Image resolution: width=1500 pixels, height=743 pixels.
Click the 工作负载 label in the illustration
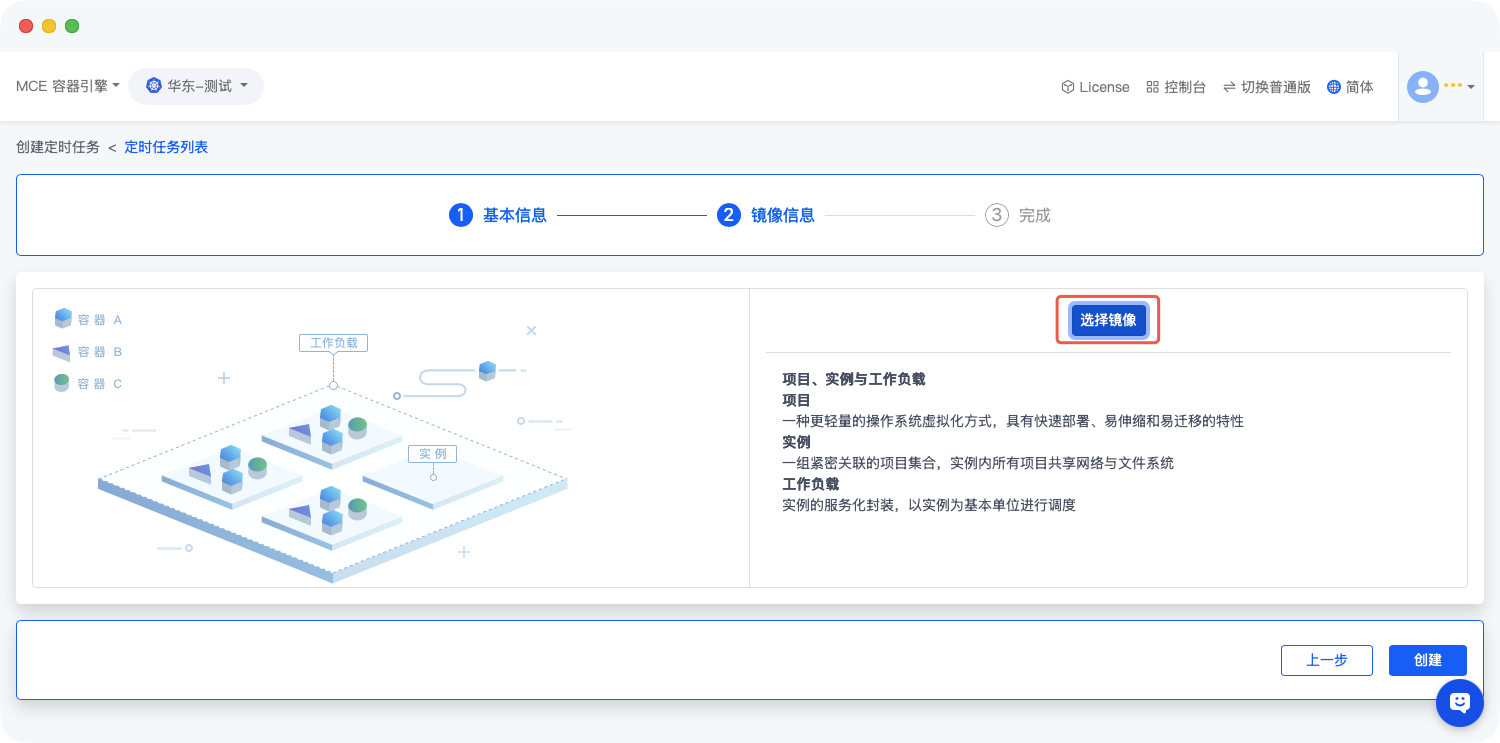(333, 343)
